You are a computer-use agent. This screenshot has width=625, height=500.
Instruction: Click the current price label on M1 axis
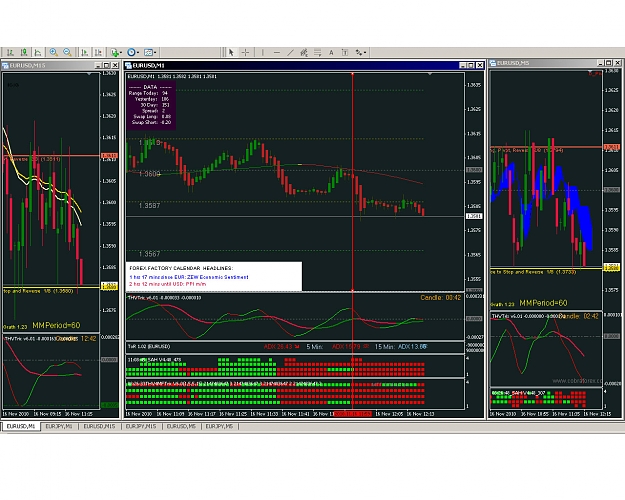pyautogui.click(x=474, y=216)
